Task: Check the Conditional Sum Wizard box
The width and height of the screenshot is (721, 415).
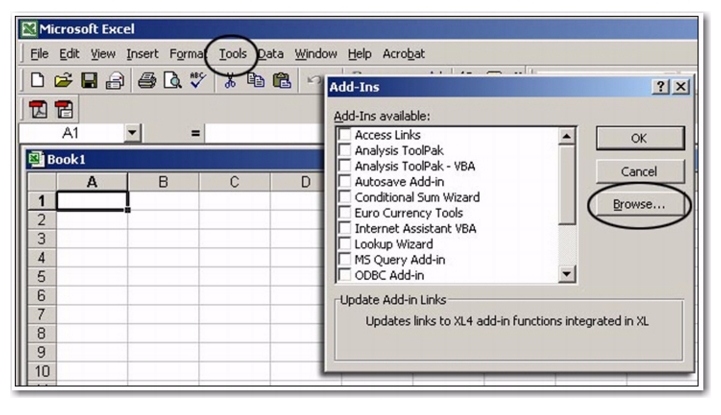Action: (x=344, y=197)
